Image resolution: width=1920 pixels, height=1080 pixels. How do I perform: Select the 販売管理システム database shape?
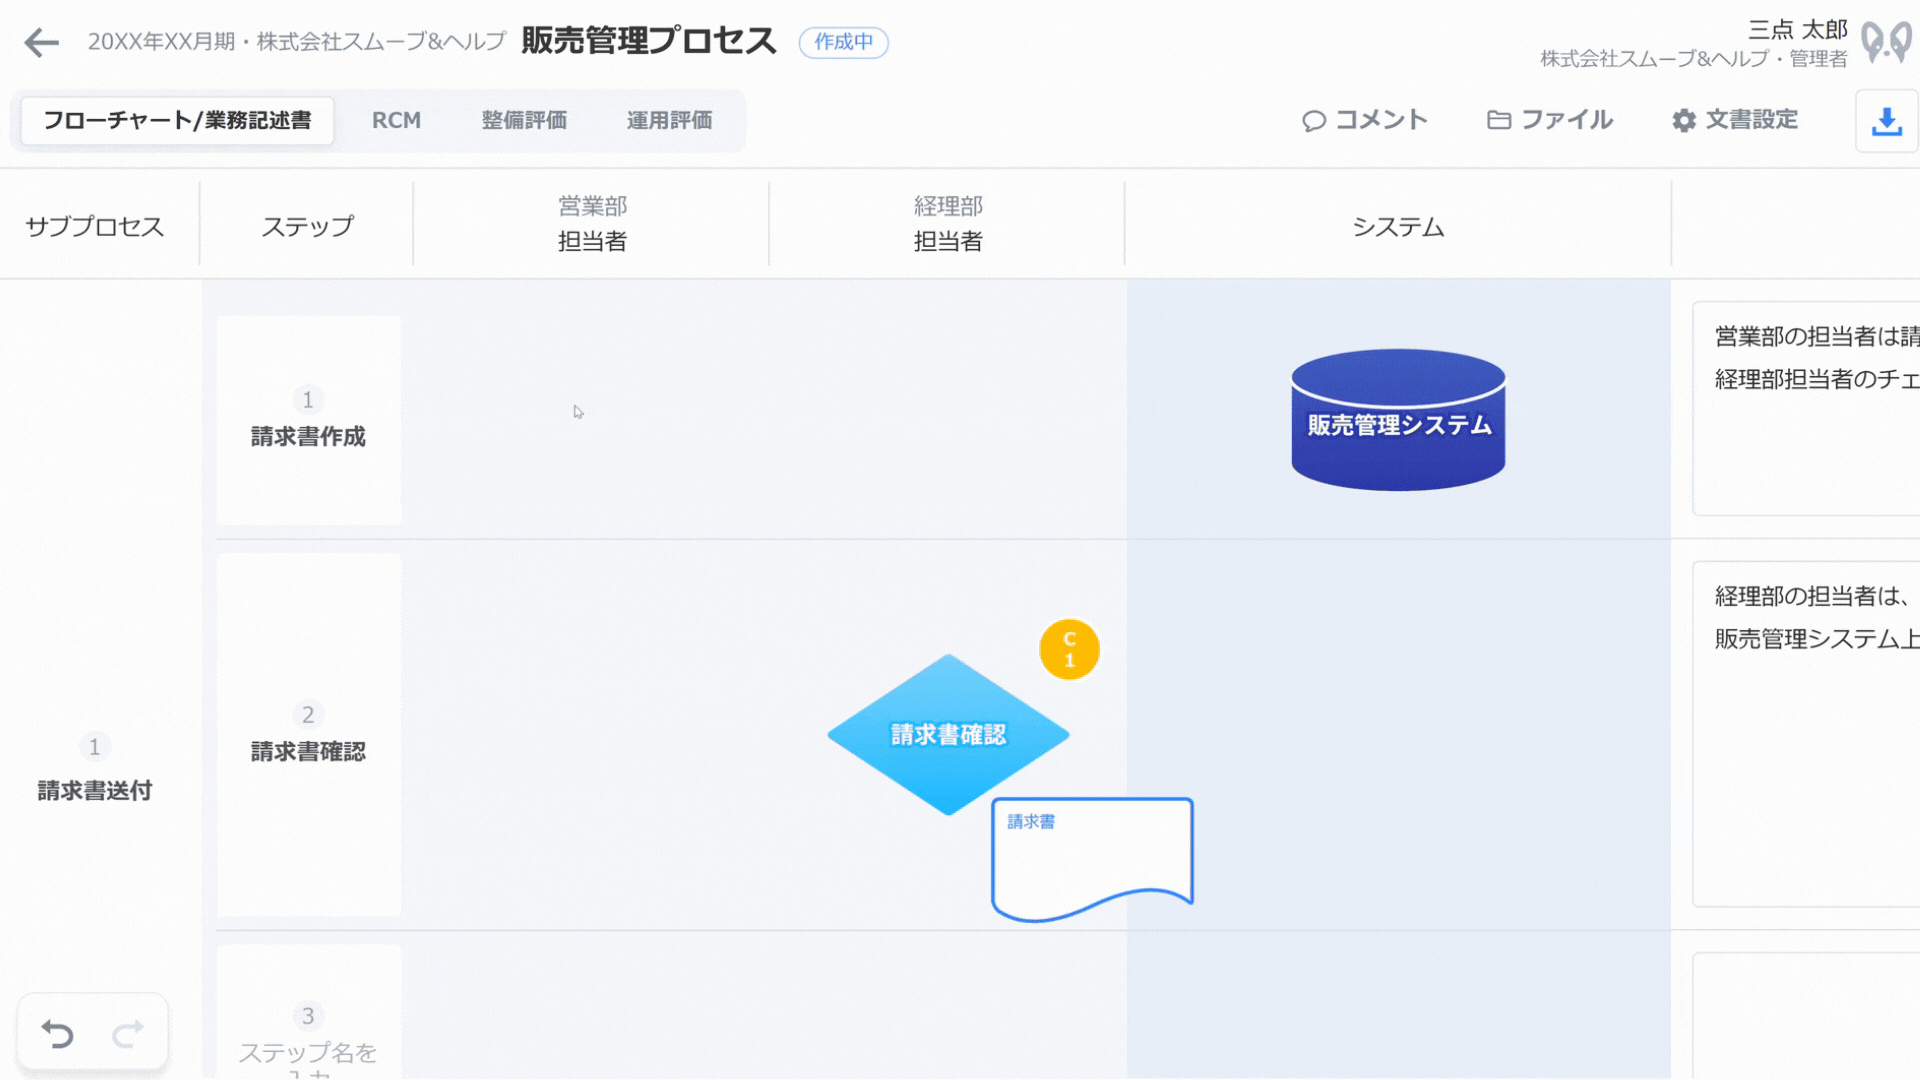(x=1398, y=420)
